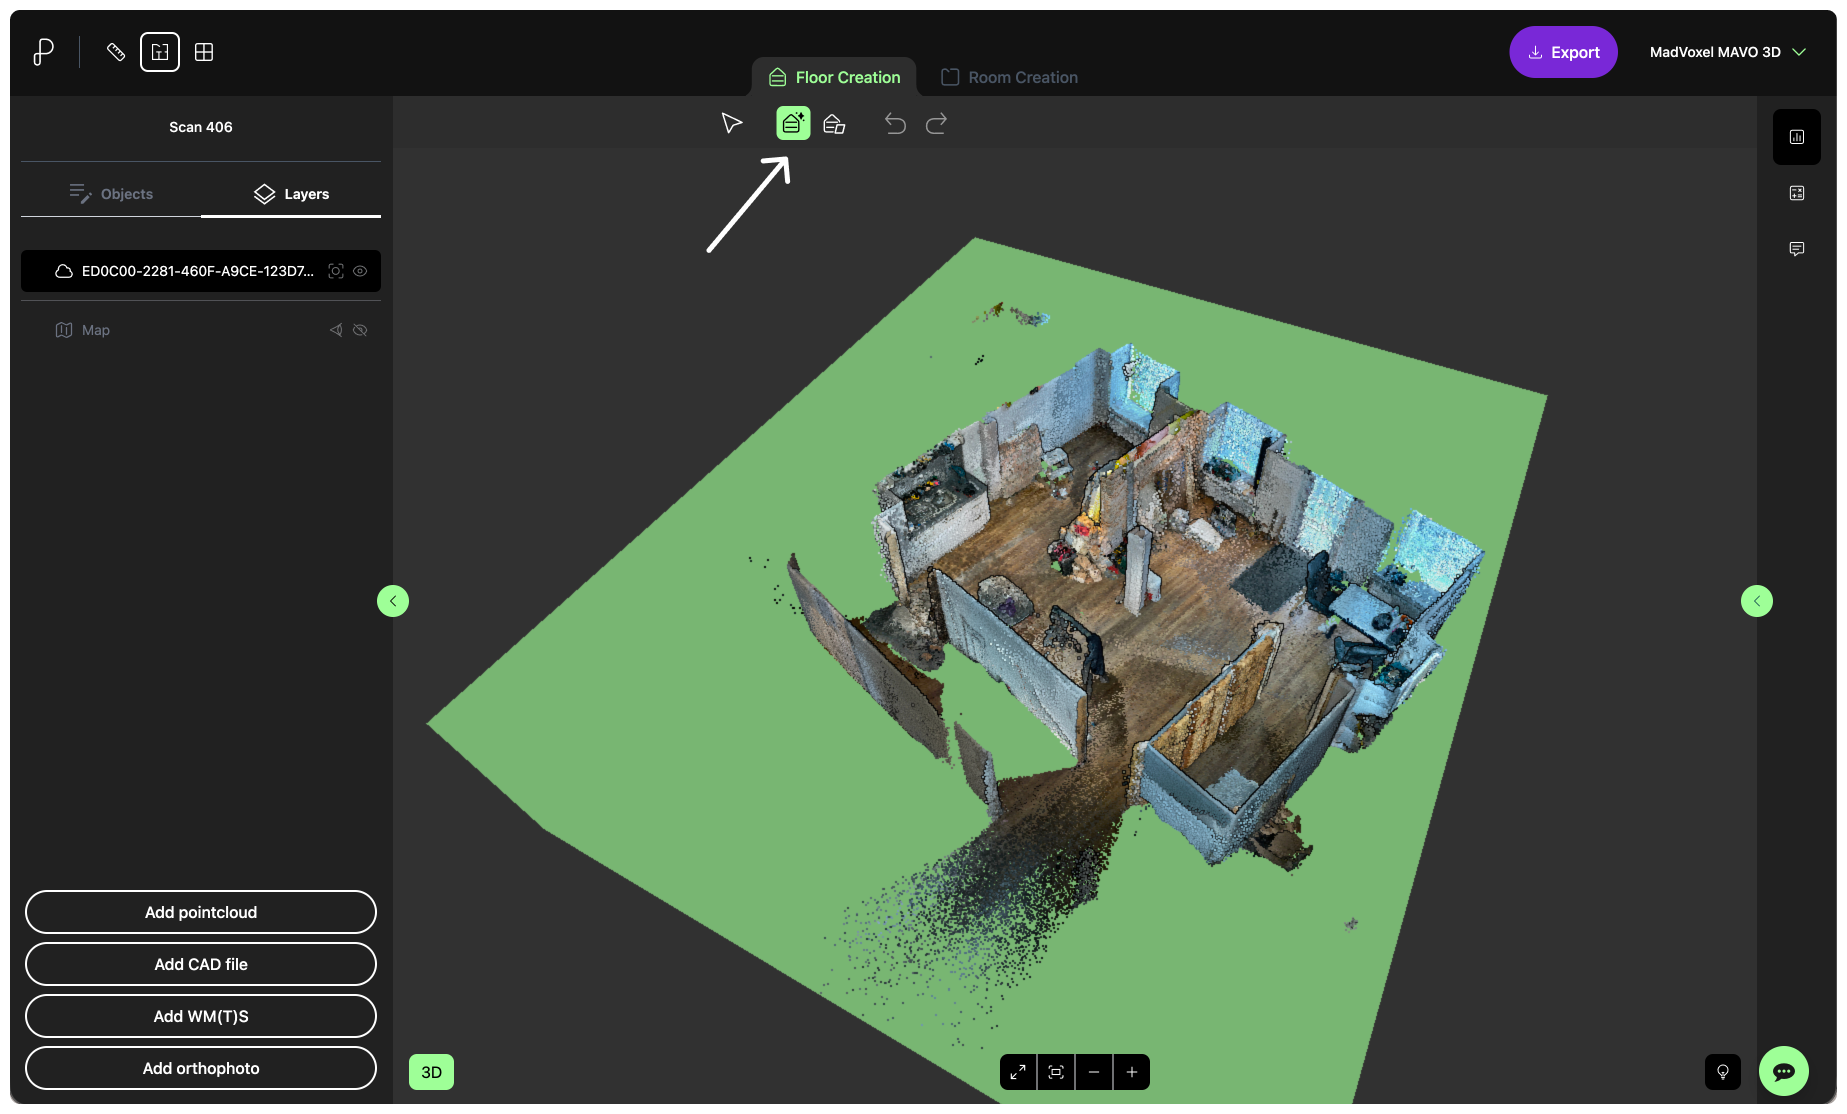Click Add pointcloud button

[201, 912]
